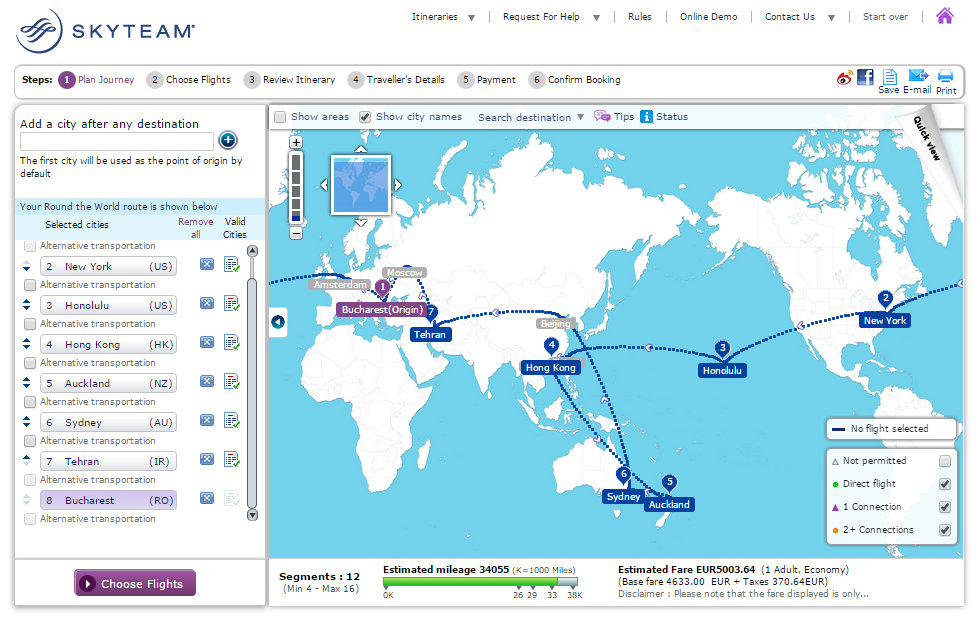This screenshot has width=978, height=623.
Task: Show valid cities for Tehran
Action: point(232,460)
